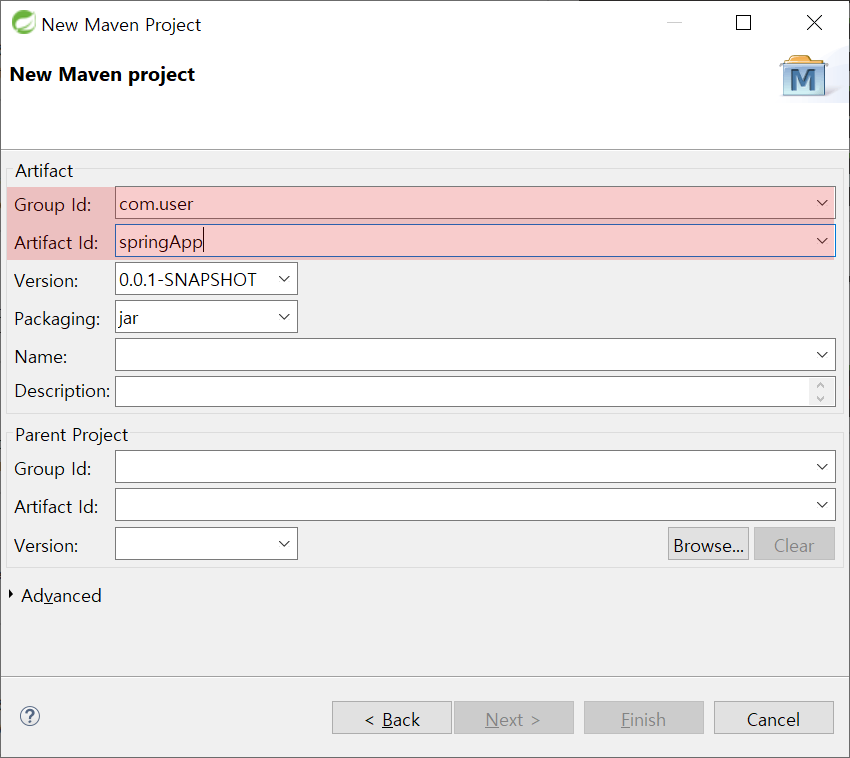Open the Artifact Id dropdown arrow with springApp
Viewport: 850px width, 758px height.
822,241
